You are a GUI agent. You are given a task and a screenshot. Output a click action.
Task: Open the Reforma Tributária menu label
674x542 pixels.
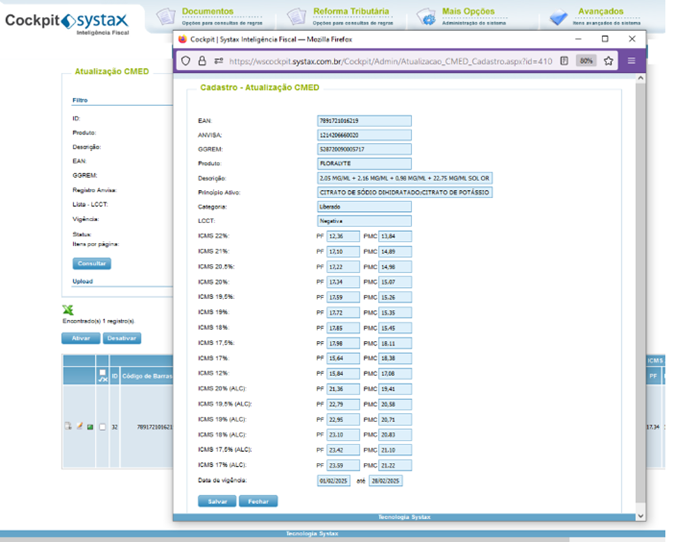[351, 11]
